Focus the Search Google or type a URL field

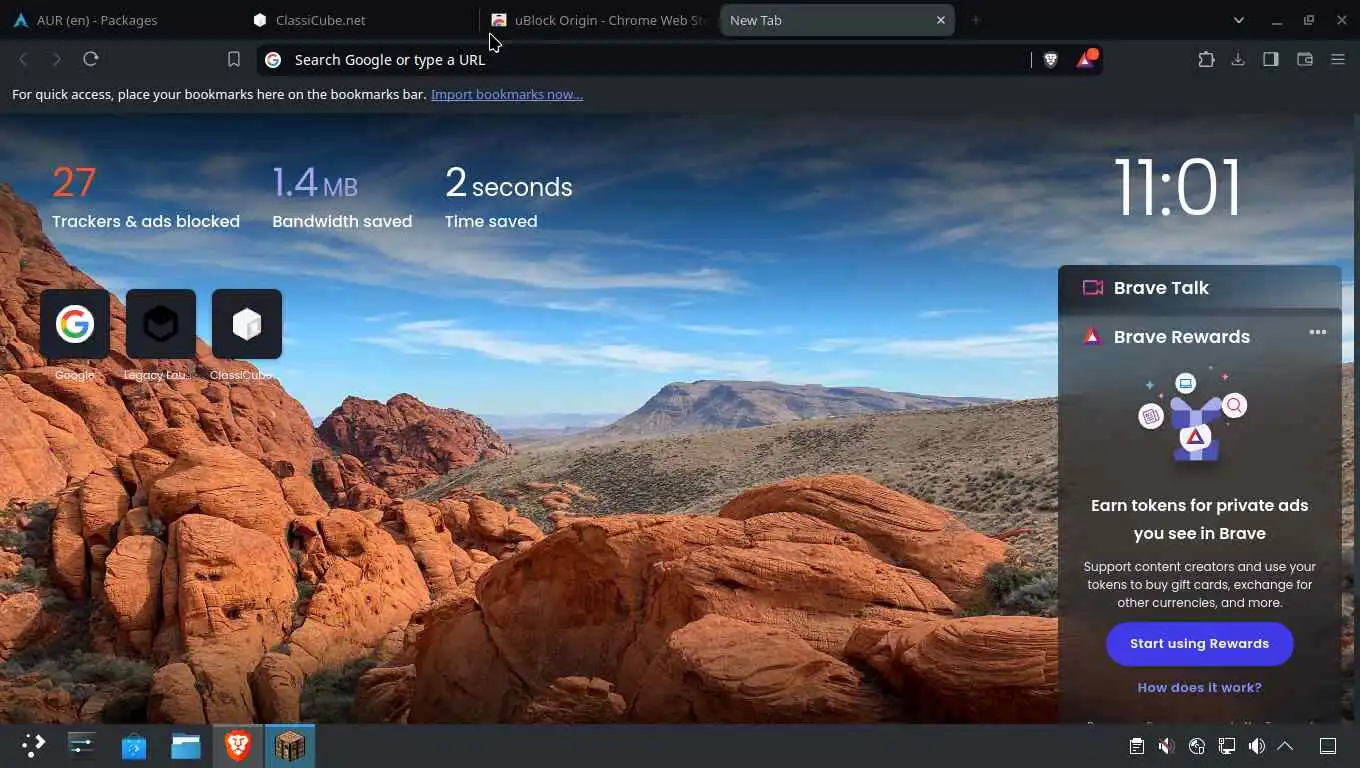click(645, 60)
